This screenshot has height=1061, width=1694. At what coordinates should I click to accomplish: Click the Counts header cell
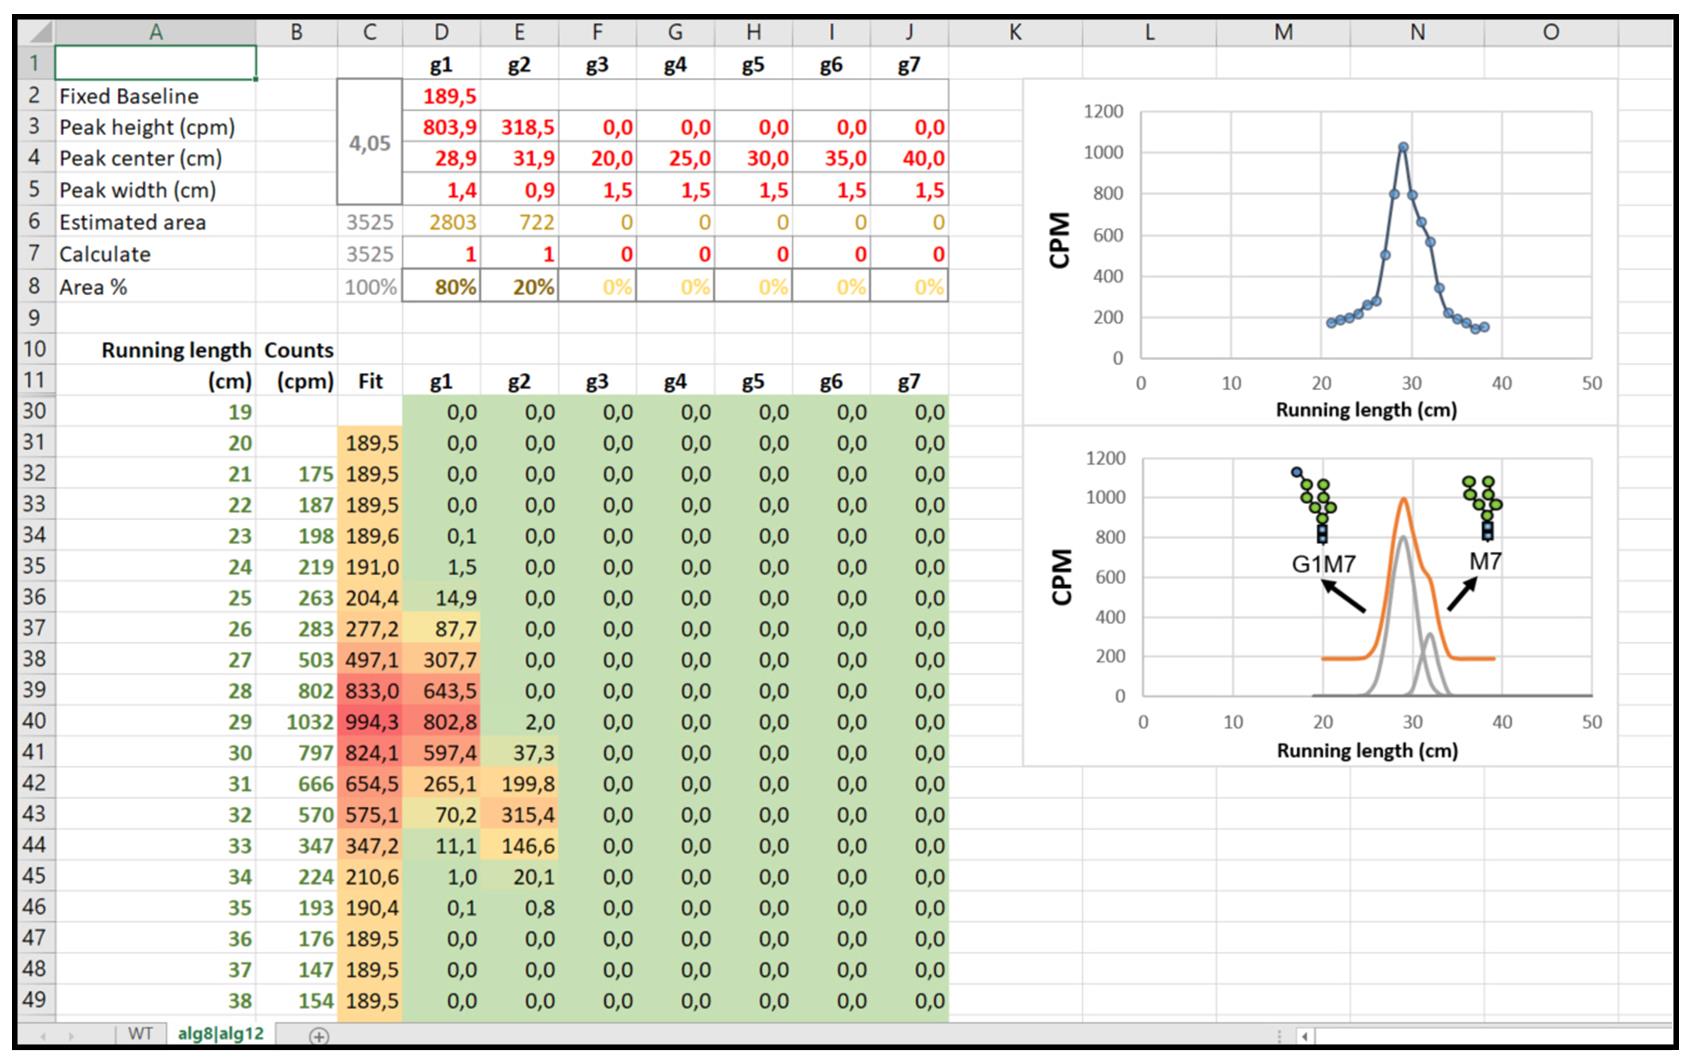(x=297, y=350)
